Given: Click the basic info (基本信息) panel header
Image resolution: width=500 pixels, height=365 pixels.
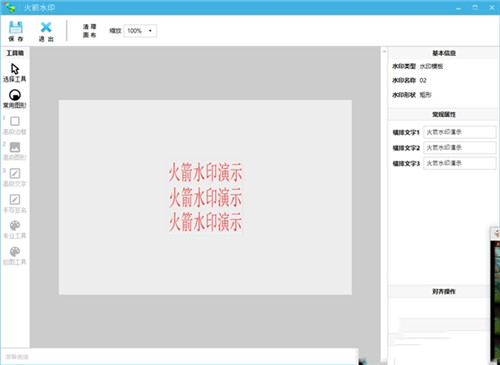Looking at the screenshot, I should click(444, 53).
